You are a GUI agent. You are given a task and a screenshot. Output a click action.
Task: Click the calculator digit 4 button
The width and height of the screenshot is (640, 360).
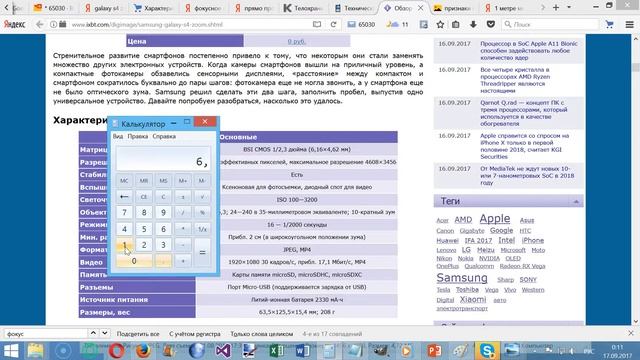124,229
